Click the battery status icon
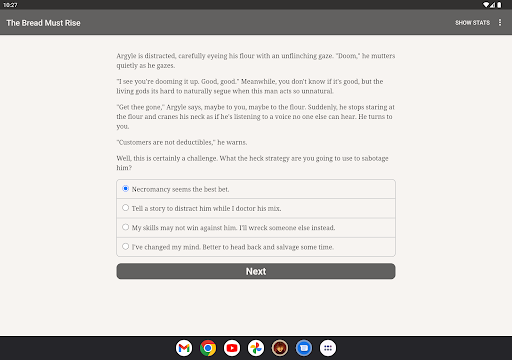 pyautogui.click(x=499, y=5)
